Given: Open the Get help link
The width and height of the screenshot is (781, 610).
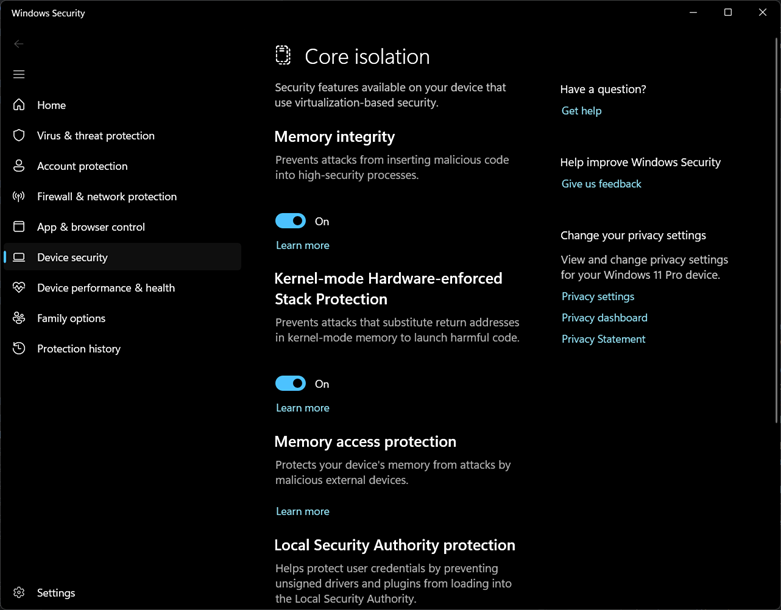Looking at the screenshot, I should coord(581,111).
